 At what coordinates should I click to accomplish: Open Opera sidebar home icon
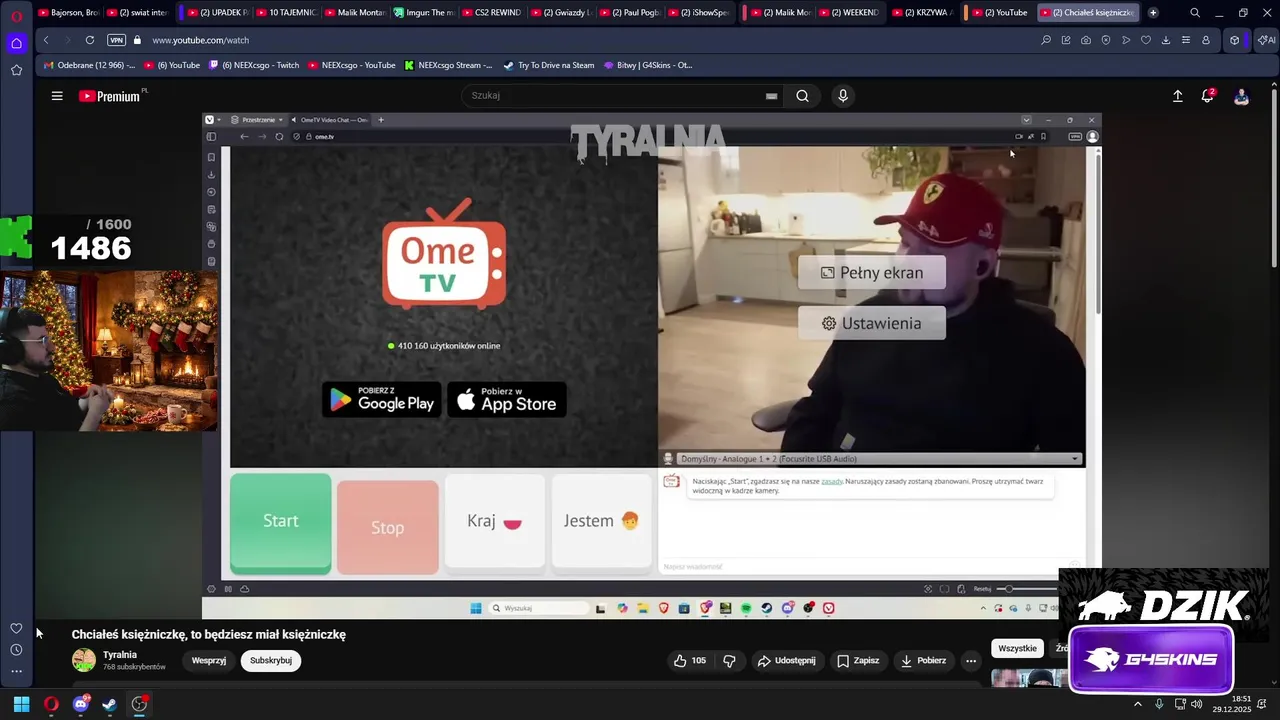16,43
